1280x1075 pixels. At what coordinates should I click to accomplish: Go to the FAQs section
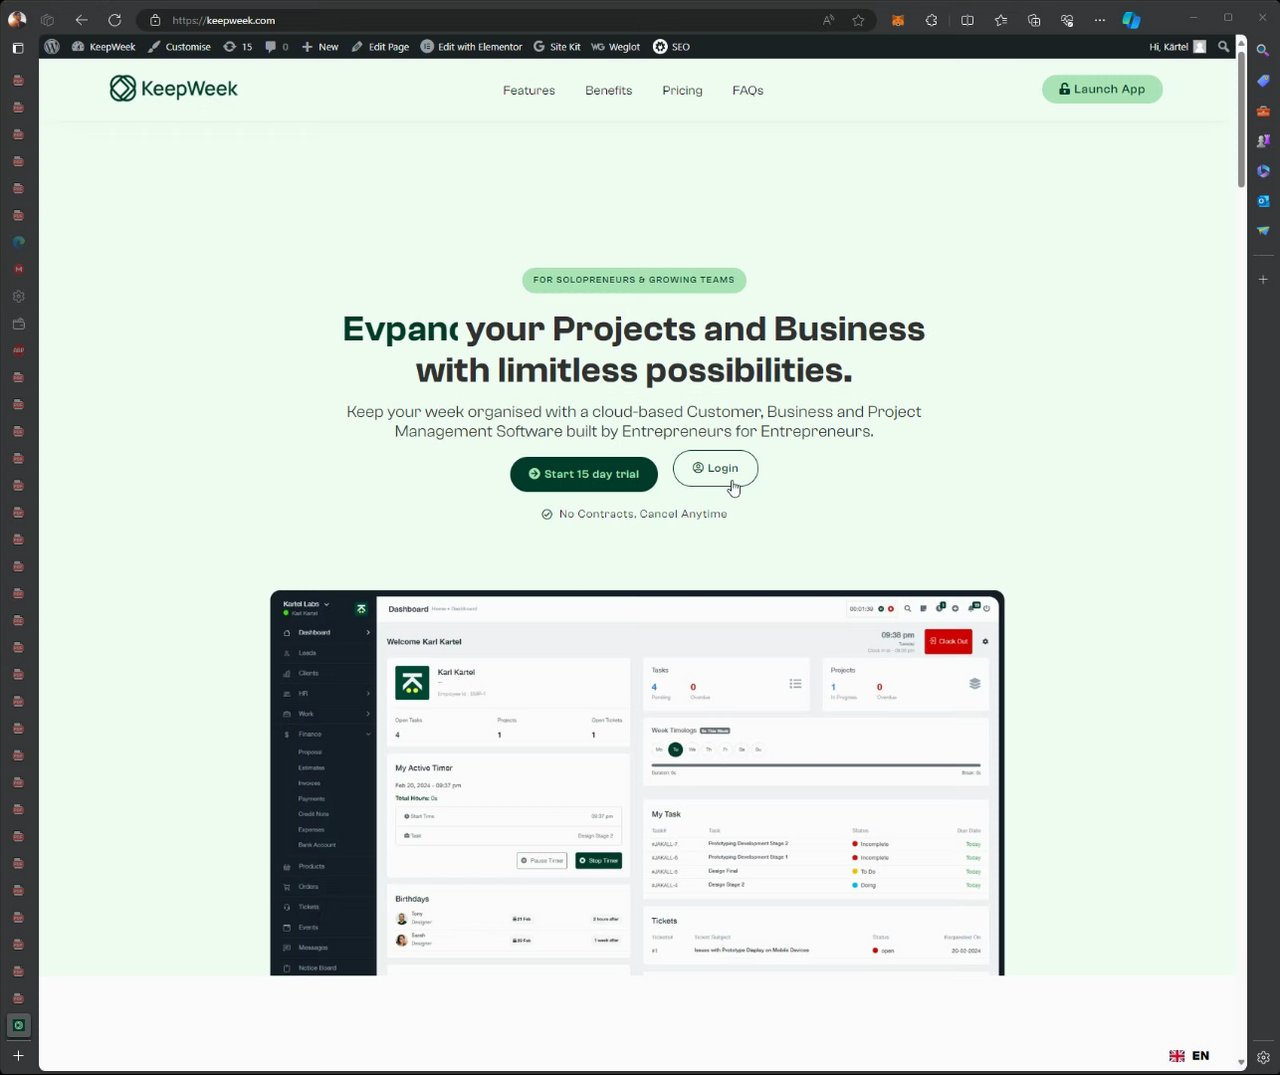[748, 90]
